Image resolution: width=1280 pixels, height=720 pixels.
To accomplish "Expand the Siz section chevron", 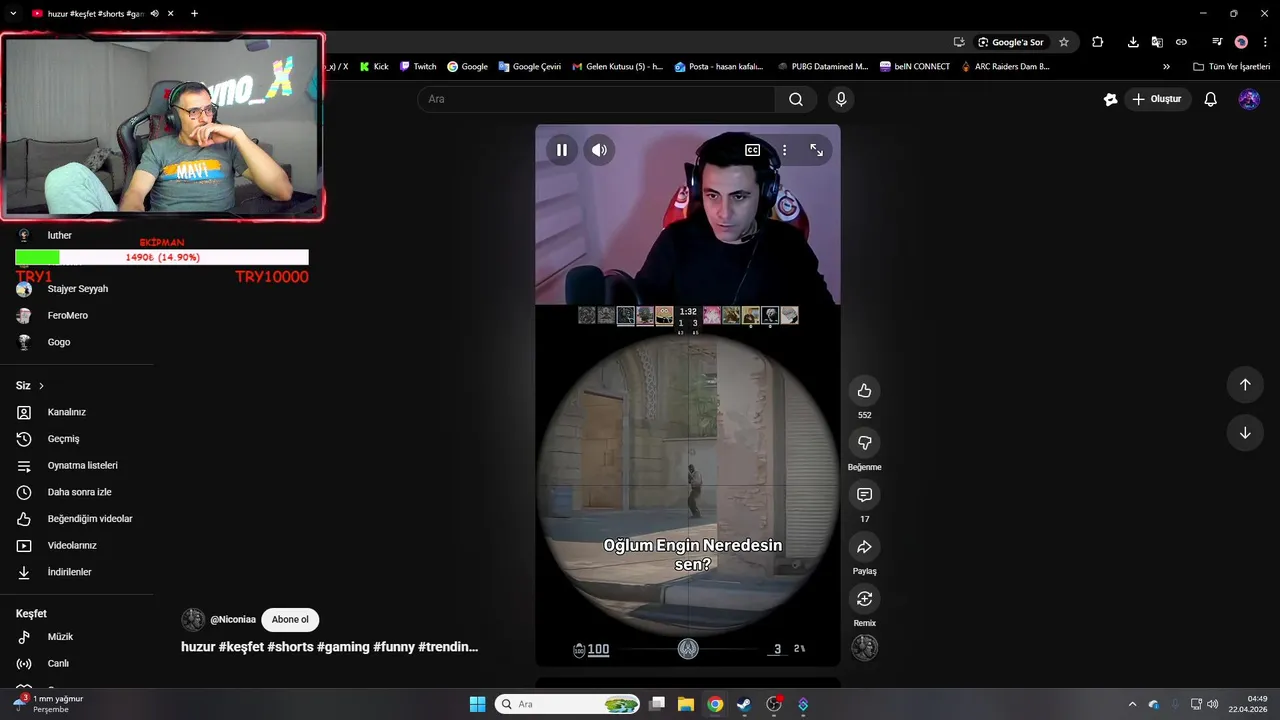I will (x=41, y=386).
